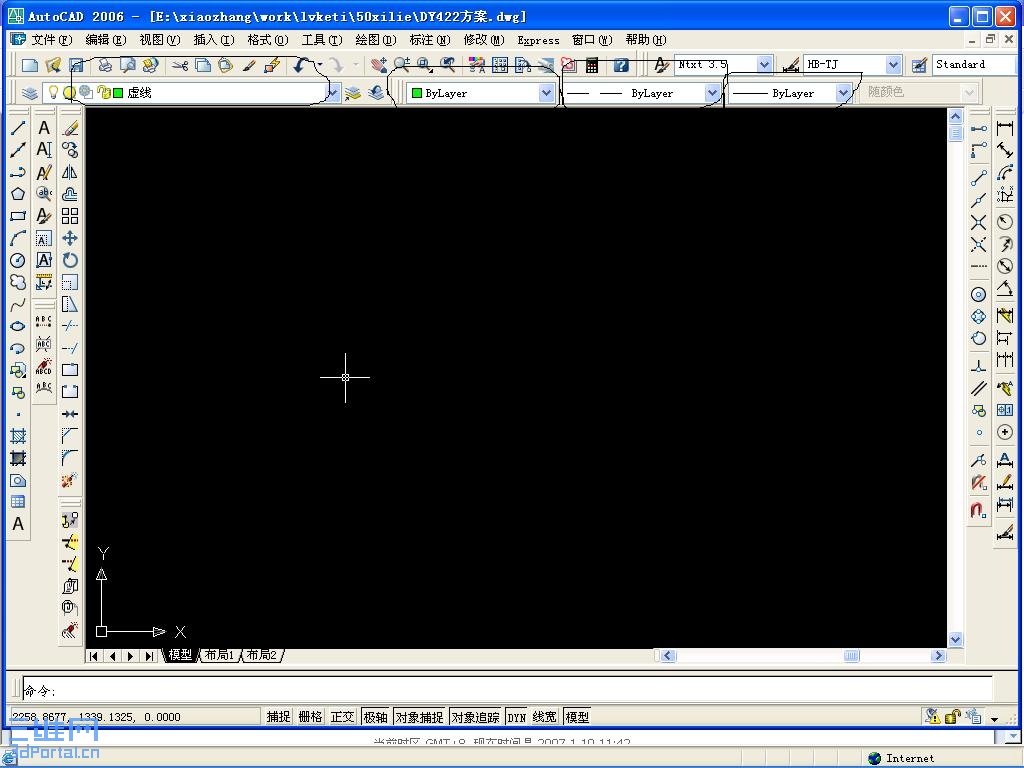This screenshot has height=768, width=1024.
Task: Select the Arc draw tool
Action: click(18, 238)
